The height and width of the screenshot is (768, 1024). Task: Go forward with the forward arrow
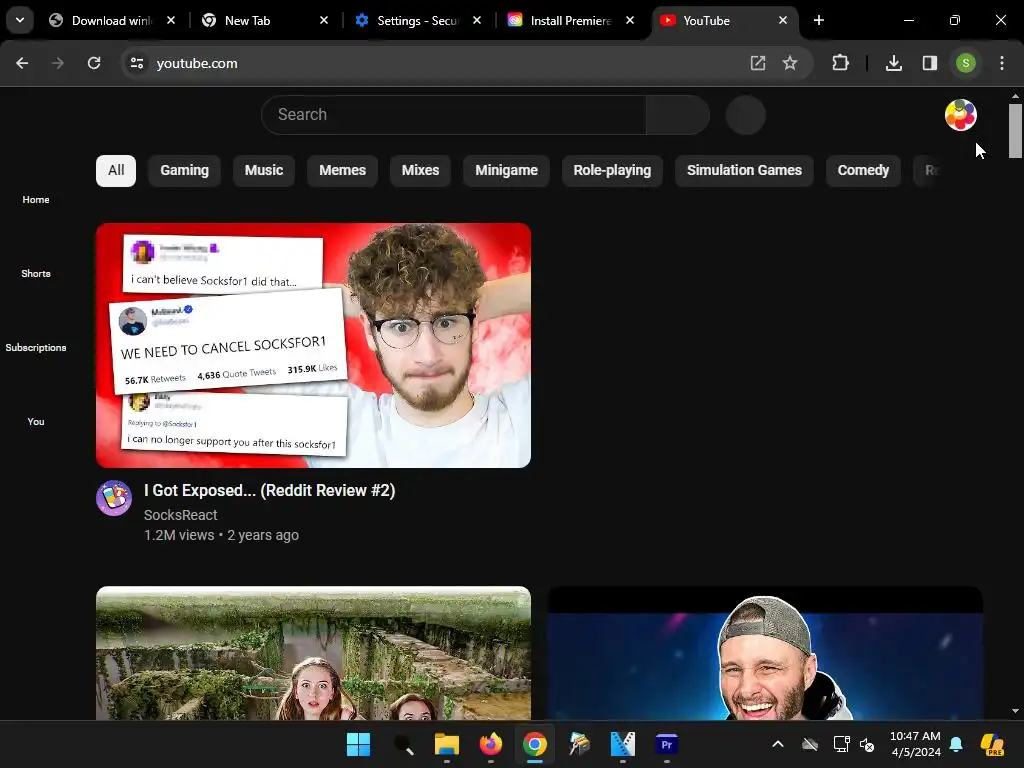[x=58, y=63]
